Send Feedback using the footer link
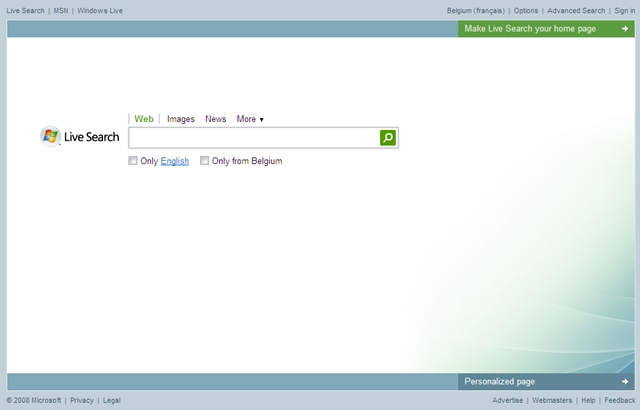This screenshot has height=410, width=640. pos(620,400)
